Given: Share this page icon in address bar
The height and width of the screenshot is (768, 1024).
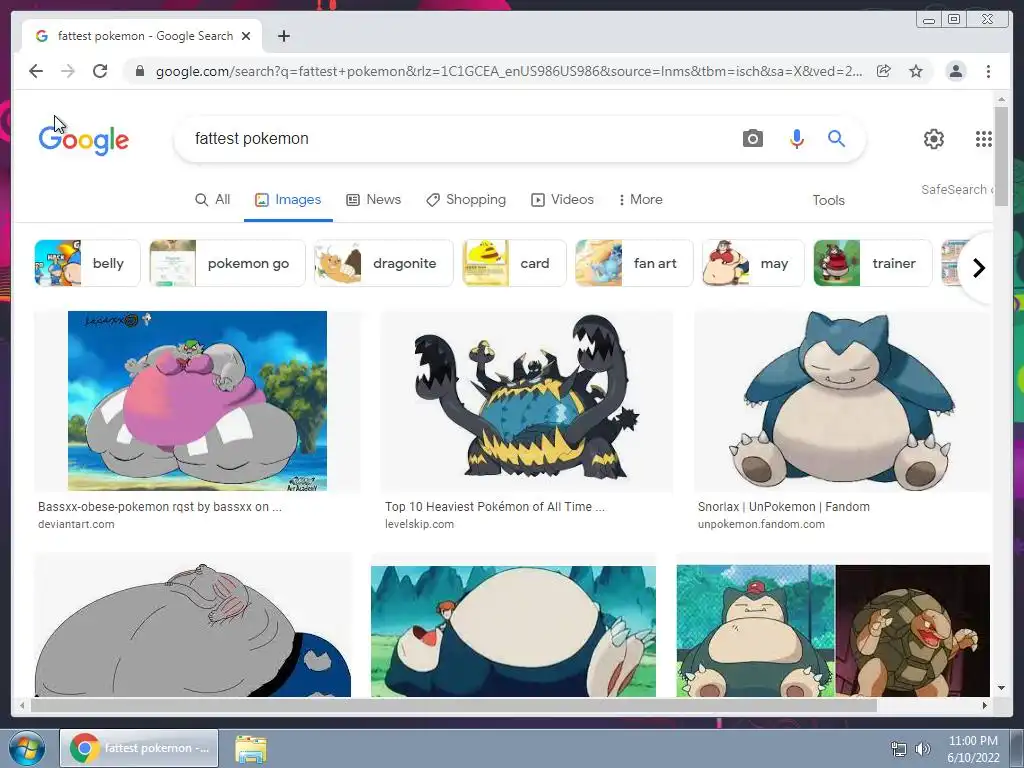Looking at the screenshot, I should pyautogui.click(x=884, y=71).
